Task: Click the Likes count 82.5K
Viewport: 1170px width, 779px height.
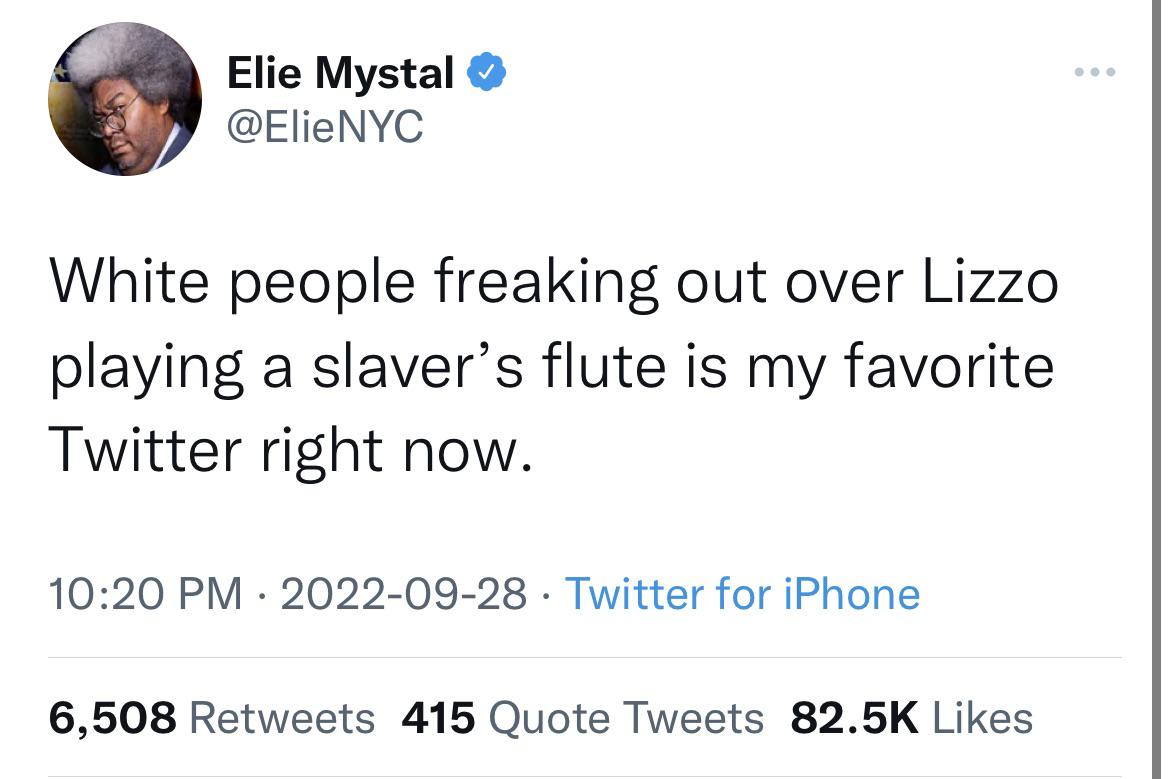Action: coord(855,717)
